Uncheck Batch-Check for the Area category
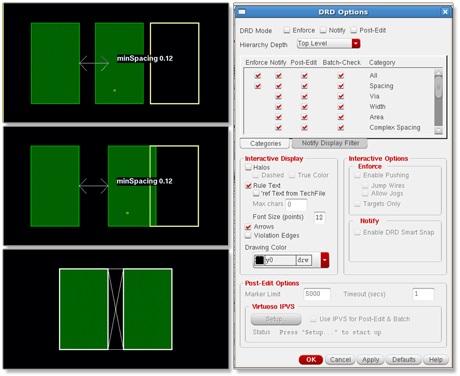This screenshot has height=376, width=460. 341,117
